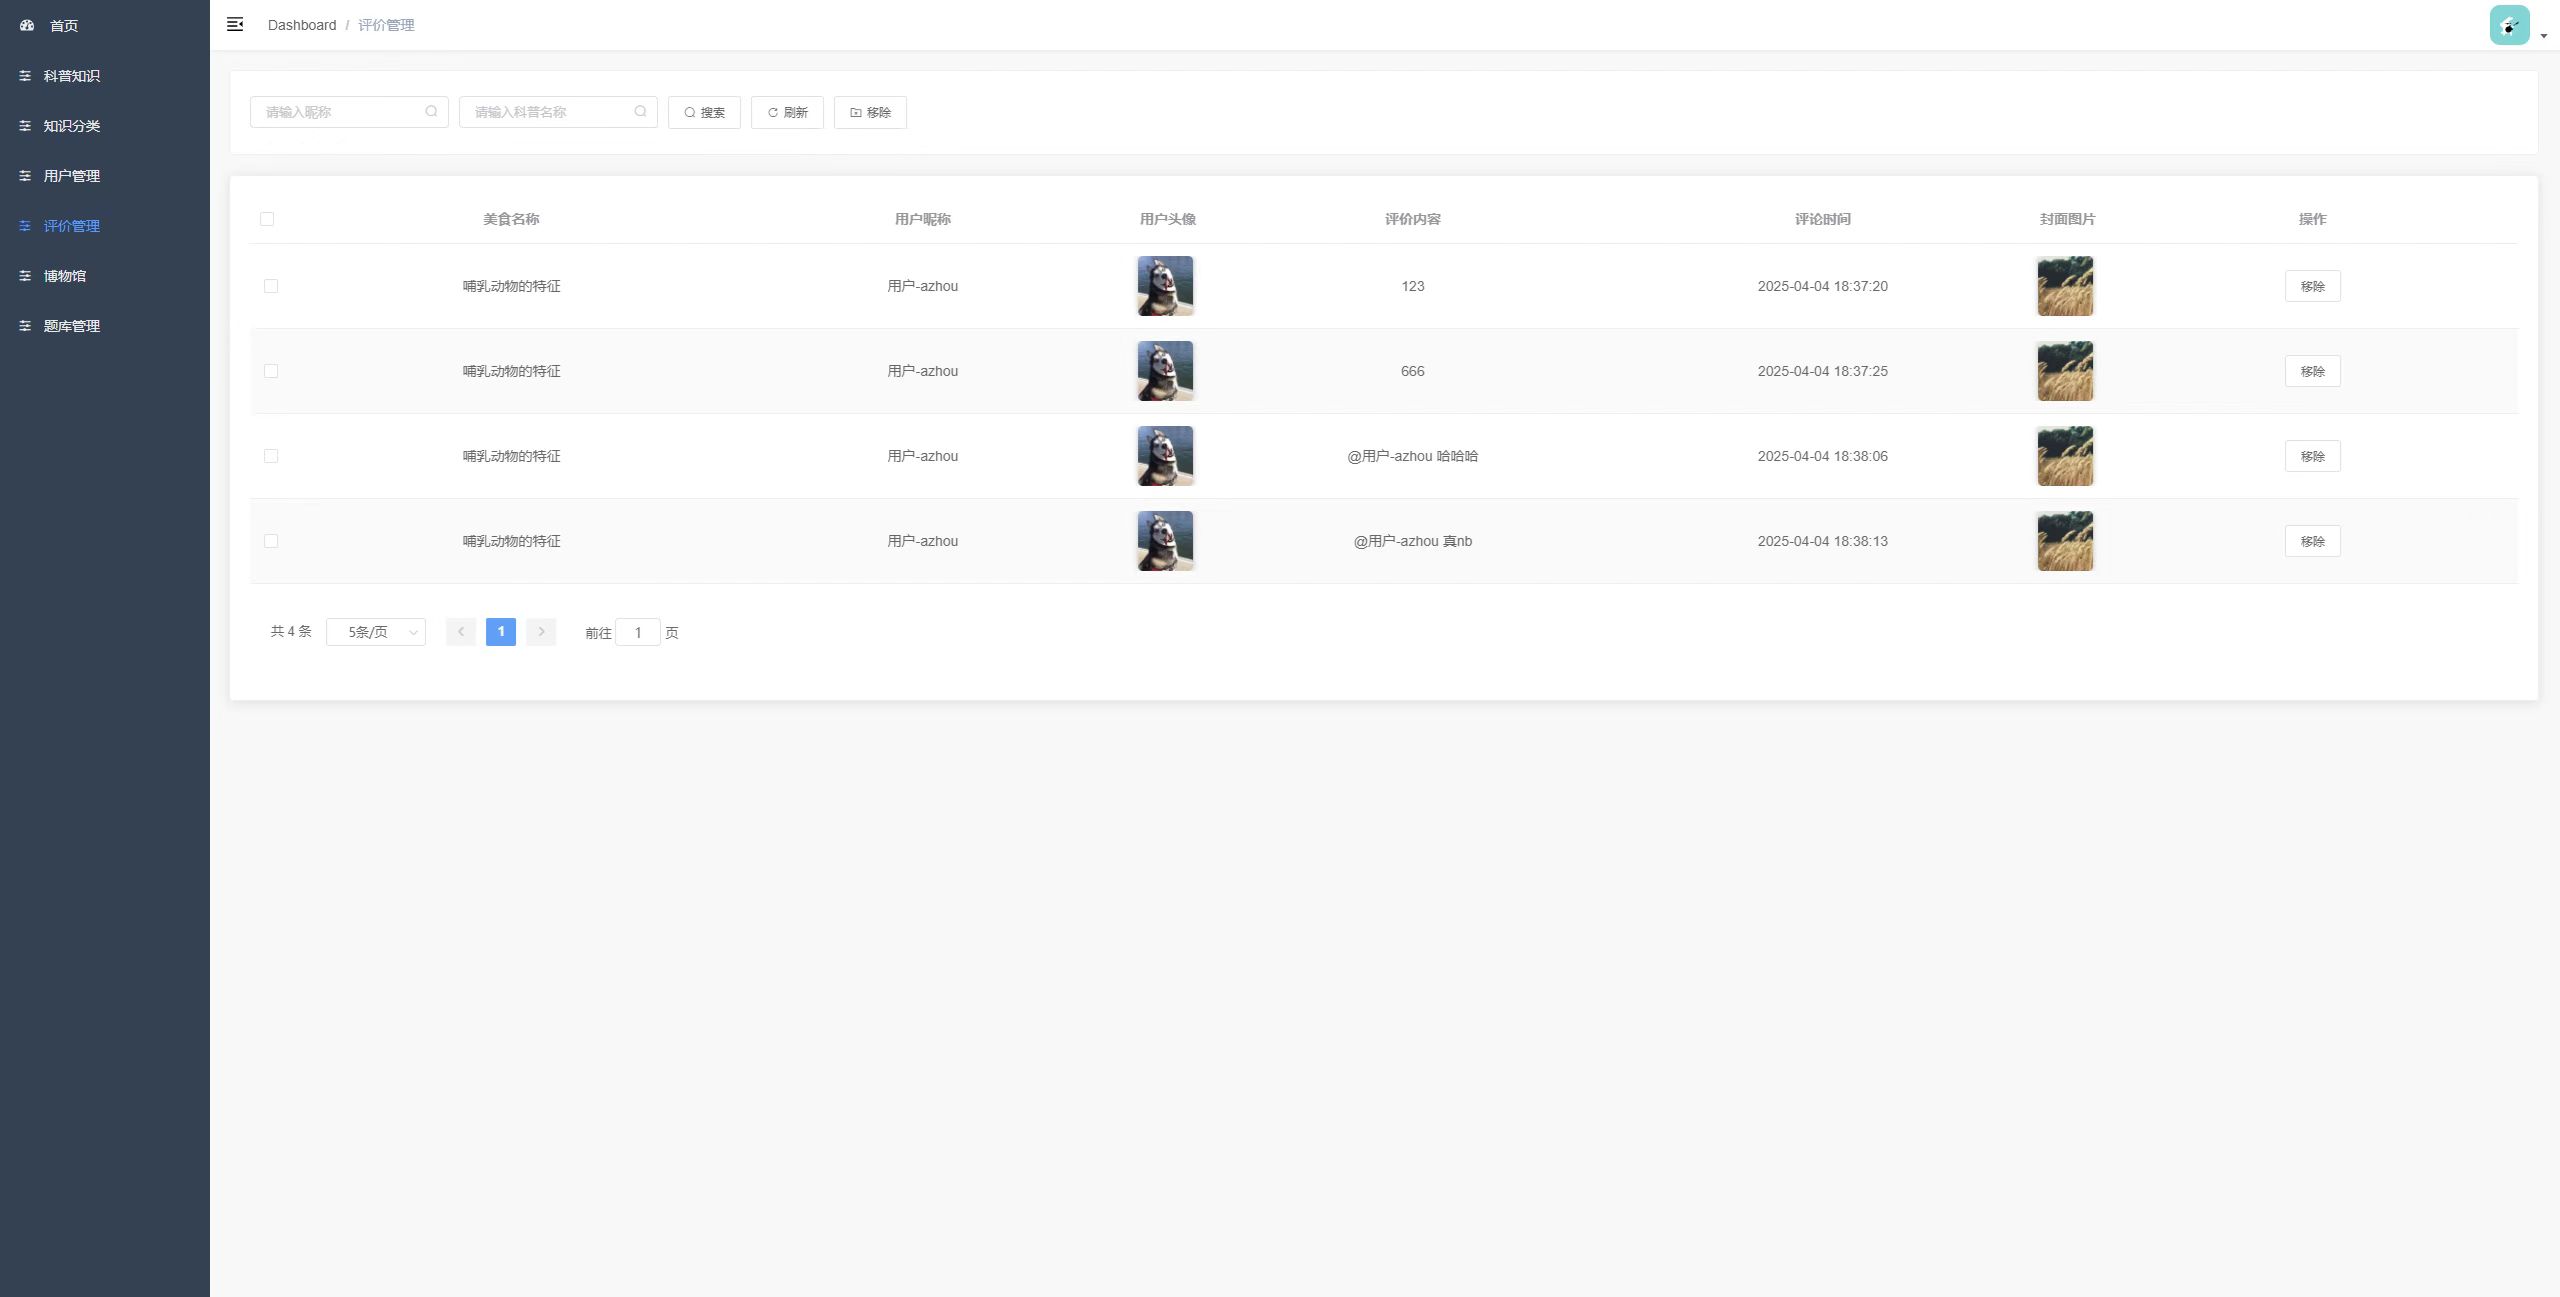Viewport: 2560px width, 1297px height.
Task: Open the 5条/页 page size dropdown
Action: point(376,632)
